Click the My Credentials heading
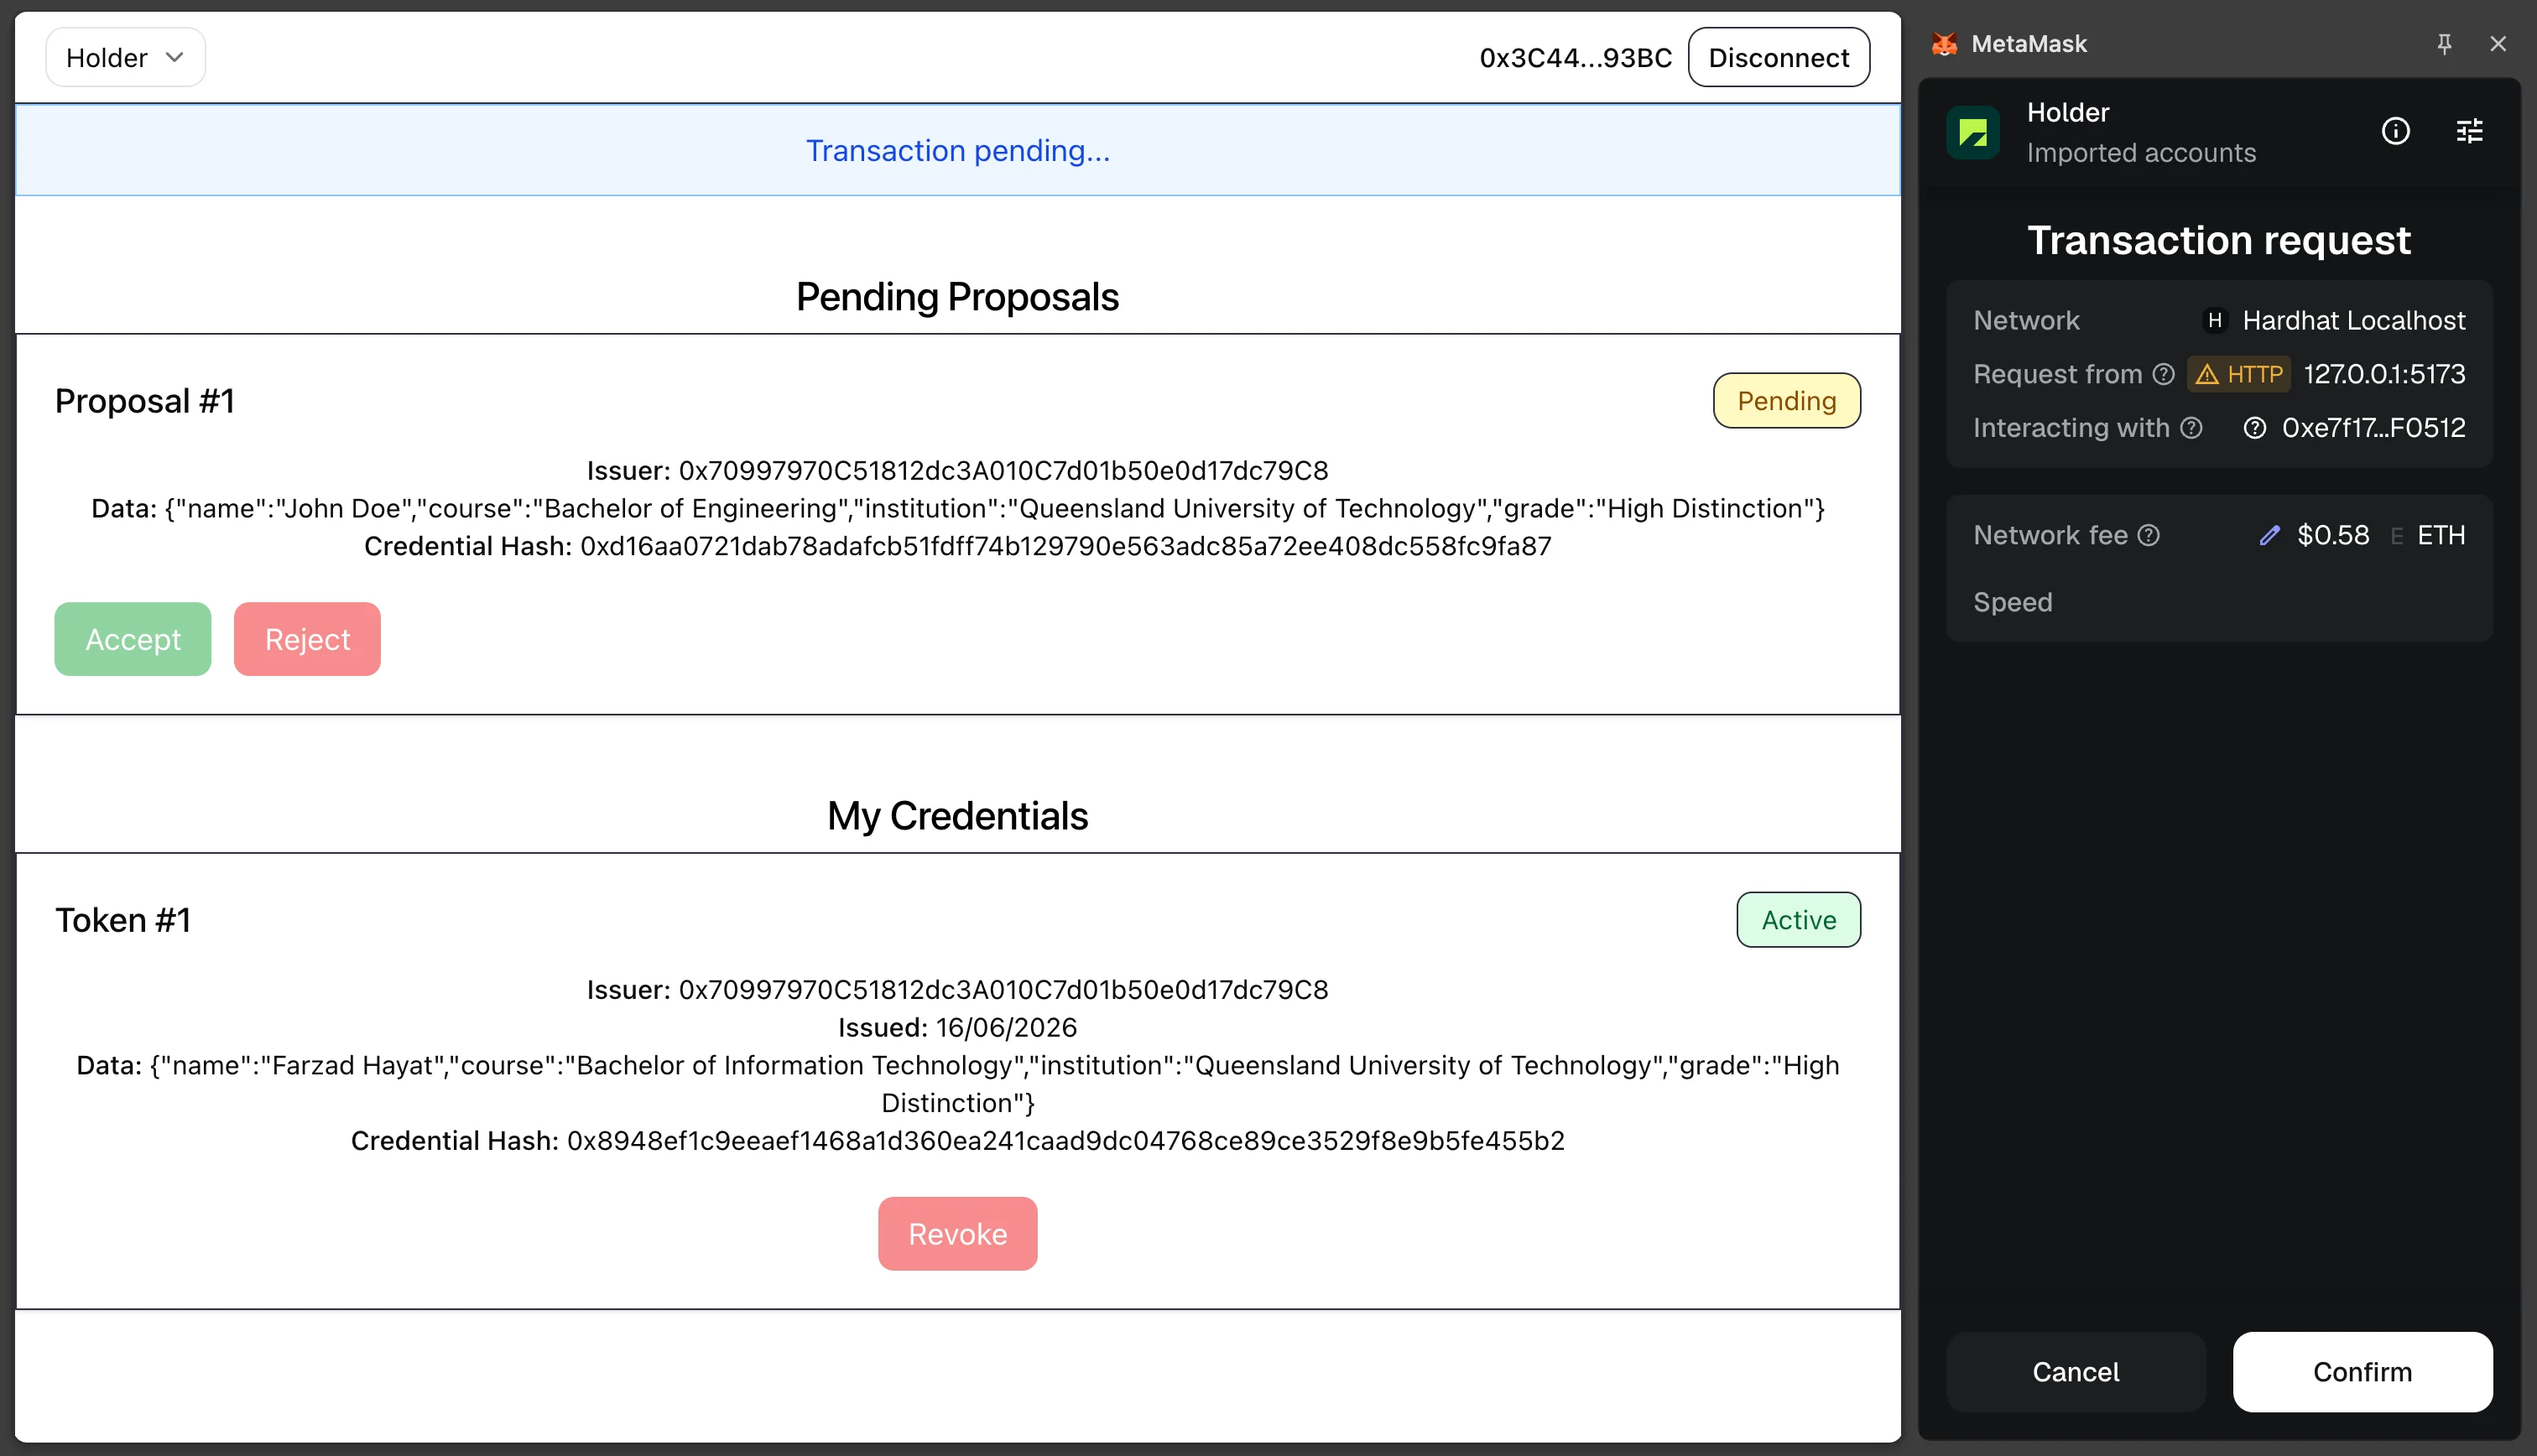2537x1456 pixels. pyautogui.click(x=957, y=816)
